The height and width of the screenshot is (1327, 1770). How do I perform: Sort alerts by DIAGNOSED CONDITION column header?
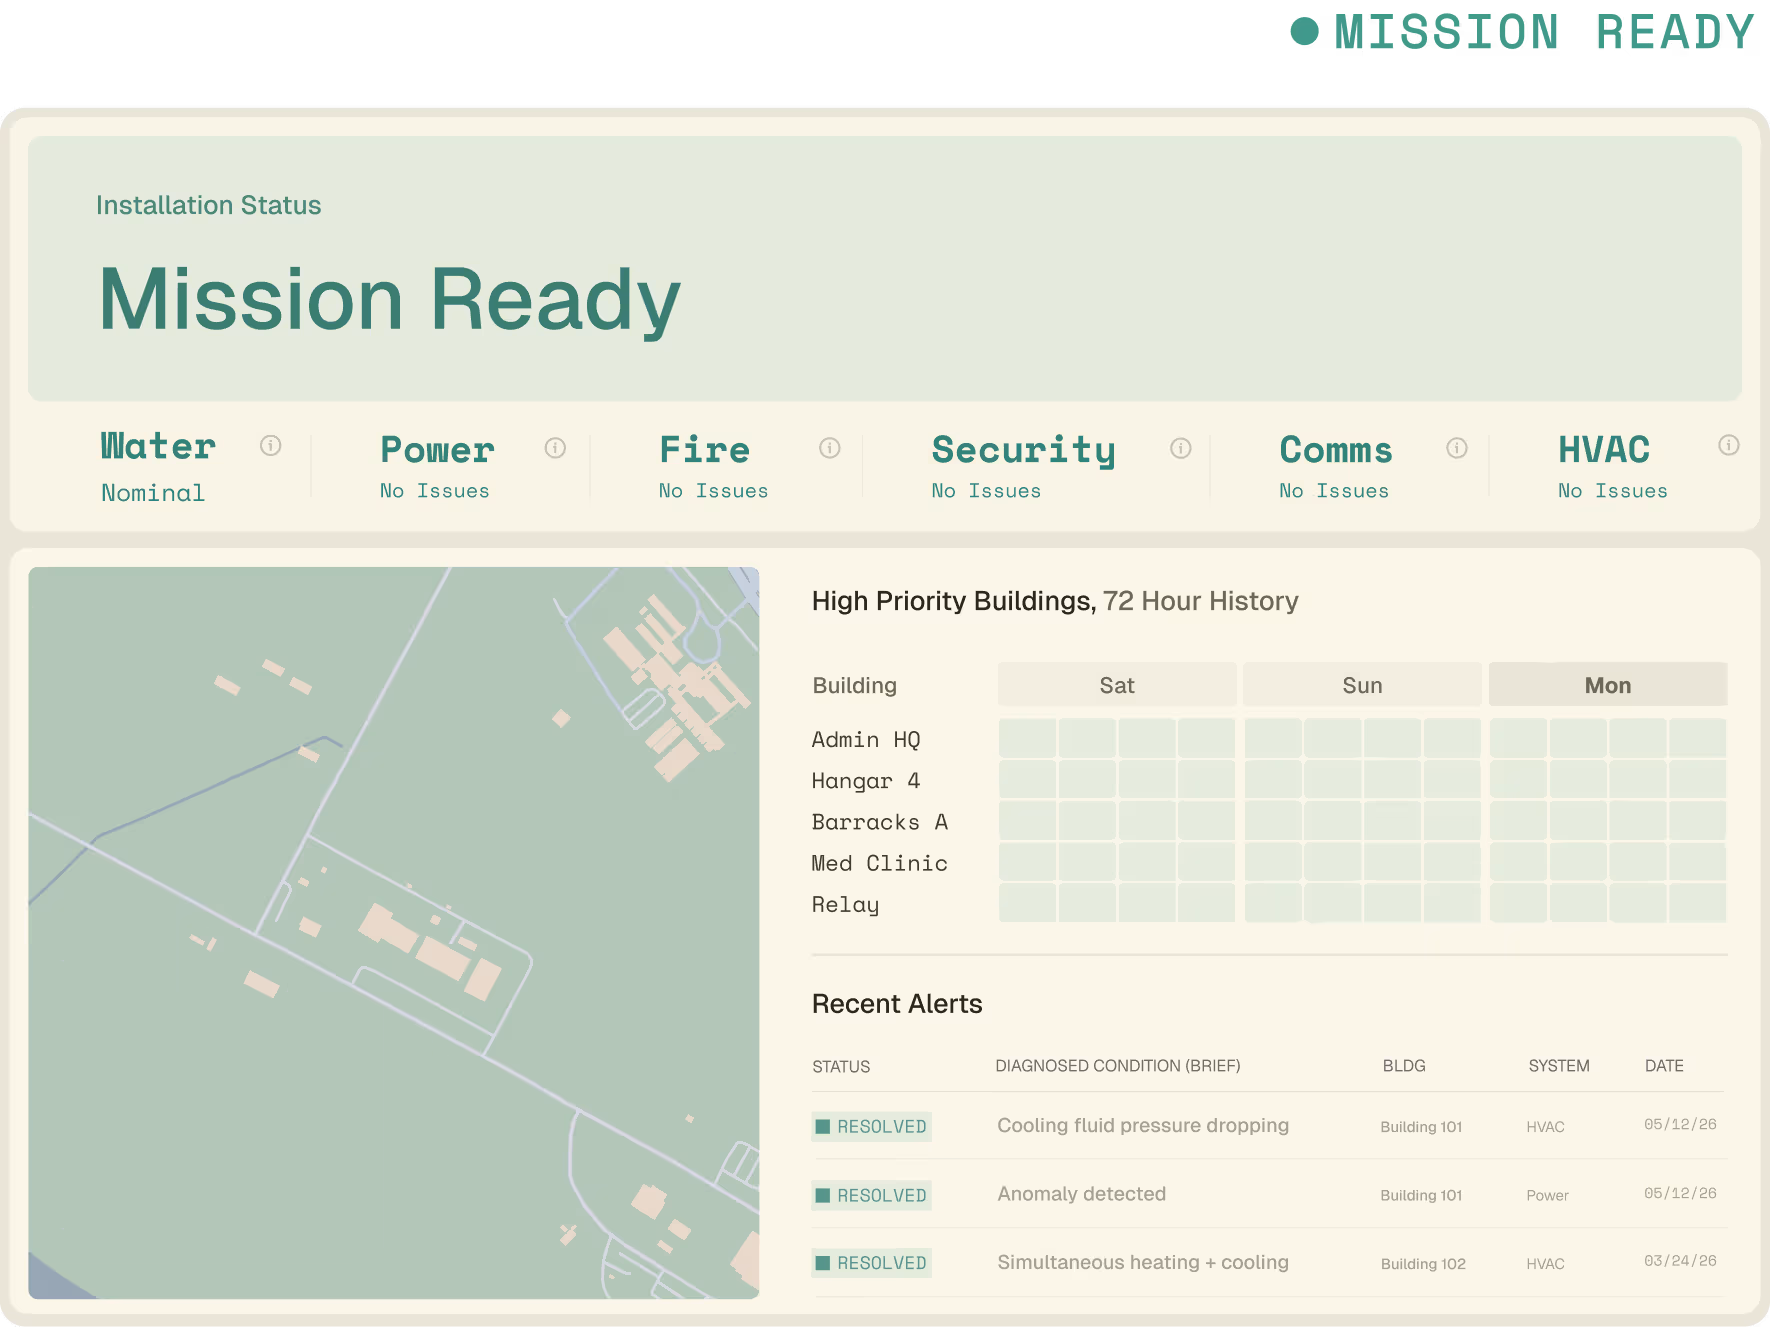(x=1117, y=1066)
